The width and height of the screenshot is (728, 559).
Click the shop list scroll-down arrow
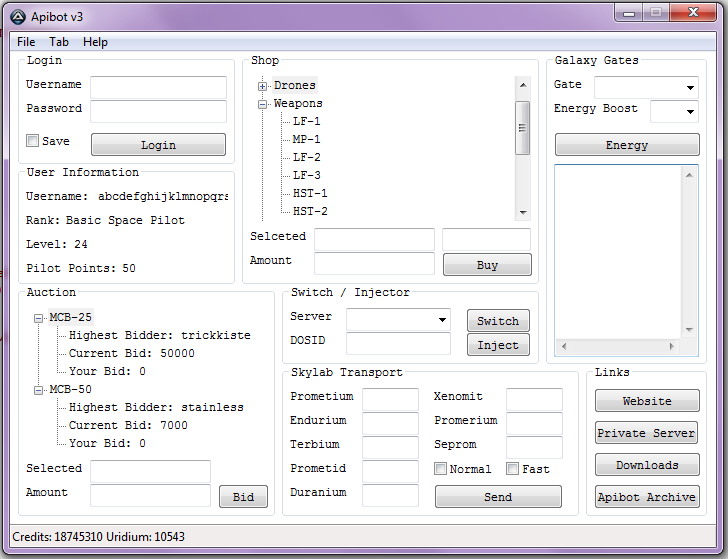[x=523, y=212]
